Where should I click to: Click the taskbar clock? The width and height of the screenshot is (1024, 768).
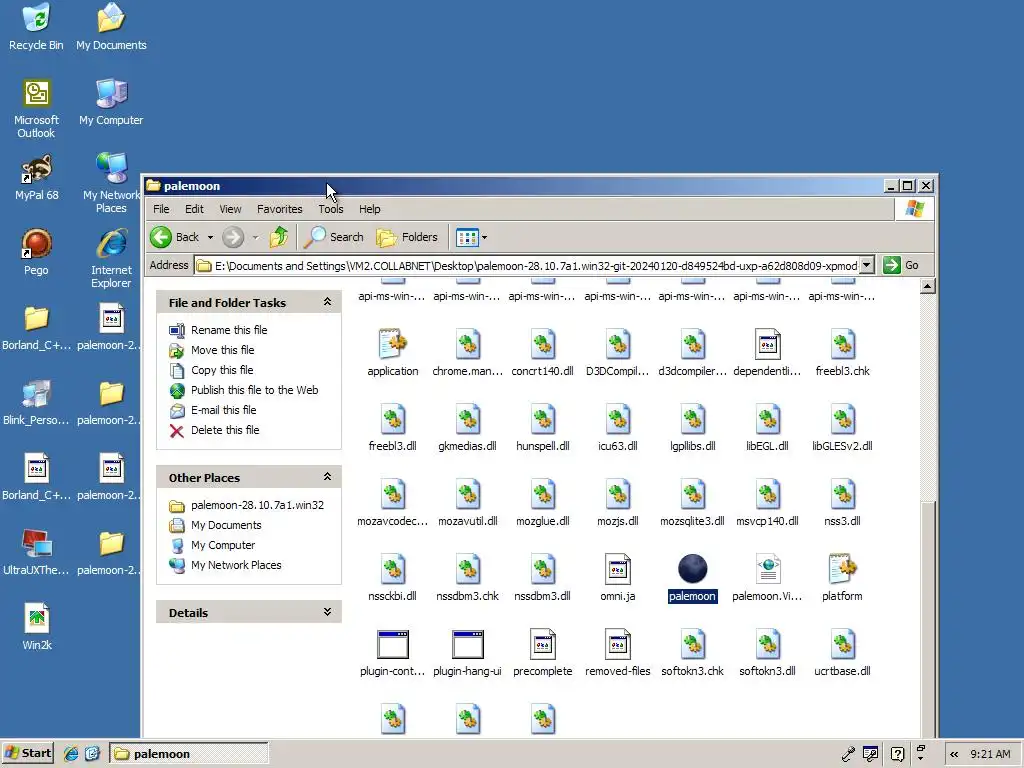(x=990, y=754)
